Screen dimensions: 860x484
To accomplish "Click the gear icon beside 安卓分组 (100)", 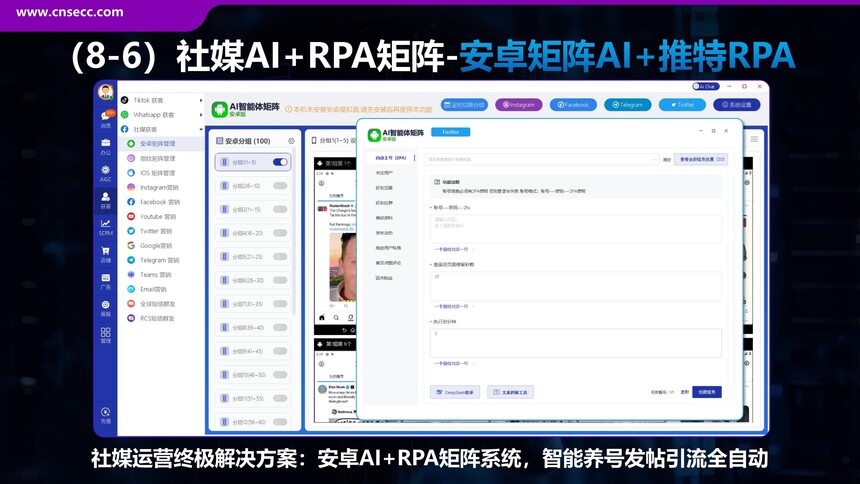I will 291,141.
